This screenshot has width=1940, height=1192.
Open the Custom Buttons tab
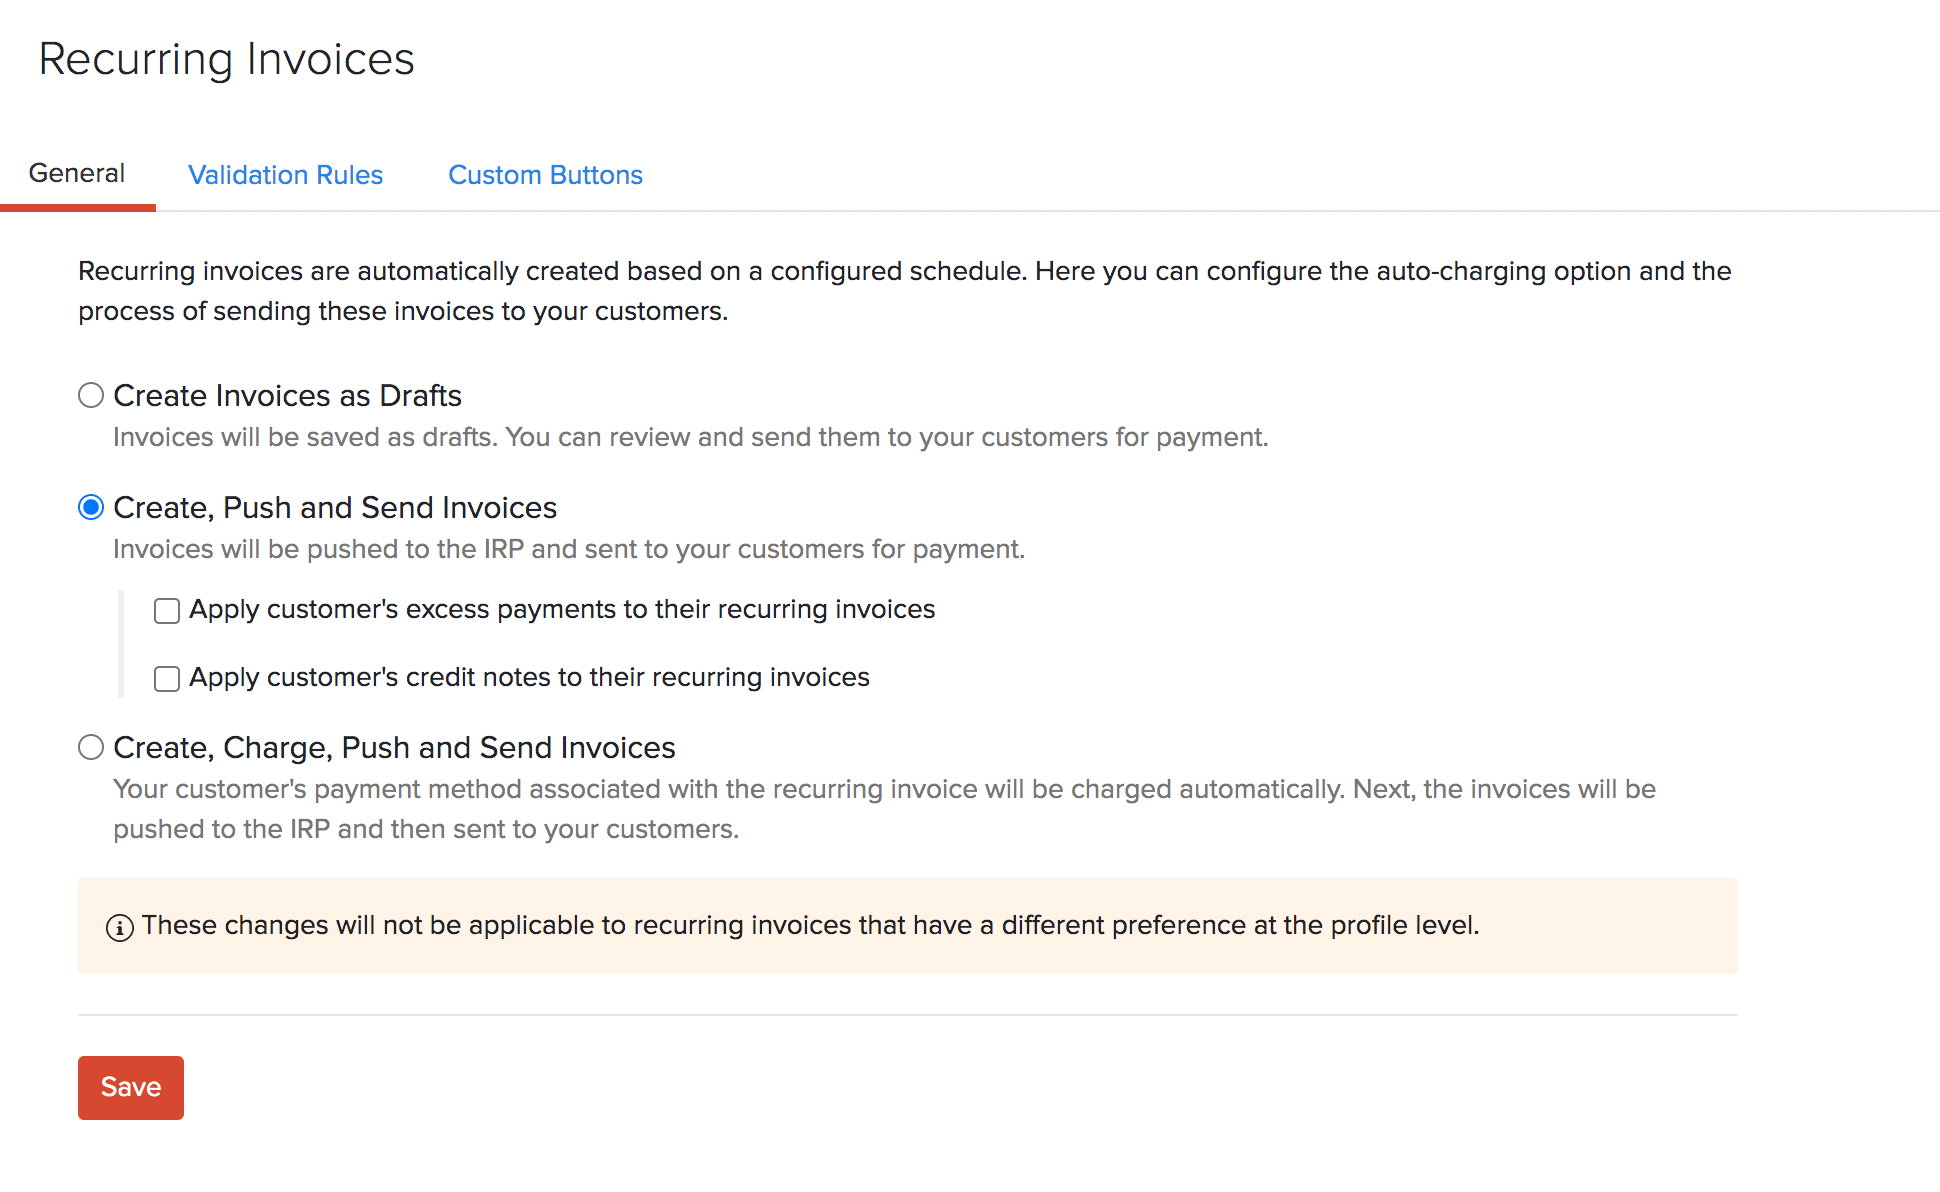point(545,175)
